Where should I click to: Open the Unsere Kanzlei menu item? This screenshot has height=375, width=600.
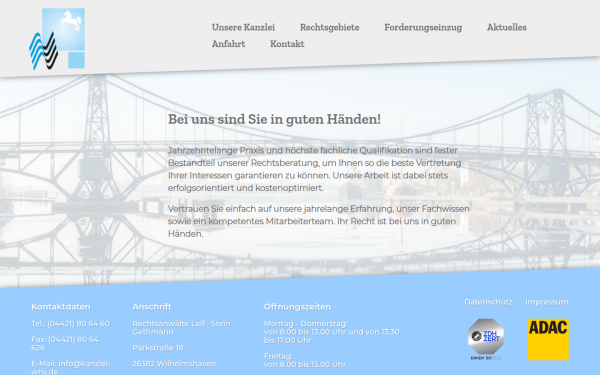tap(243, 28)
